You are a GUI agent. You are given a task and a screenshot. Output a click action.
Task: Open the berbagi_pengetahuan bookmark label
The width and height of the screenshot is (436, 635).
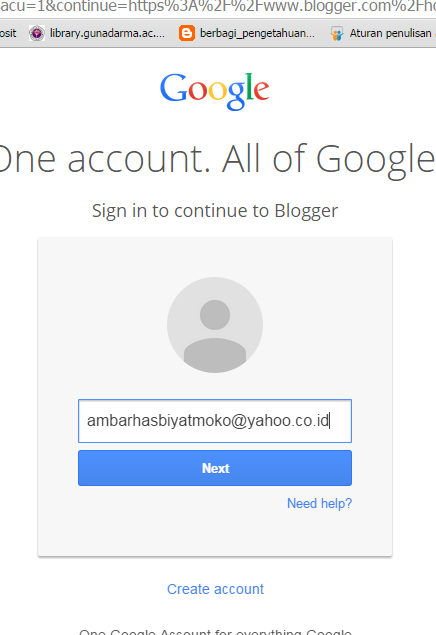tap(257, 33)
